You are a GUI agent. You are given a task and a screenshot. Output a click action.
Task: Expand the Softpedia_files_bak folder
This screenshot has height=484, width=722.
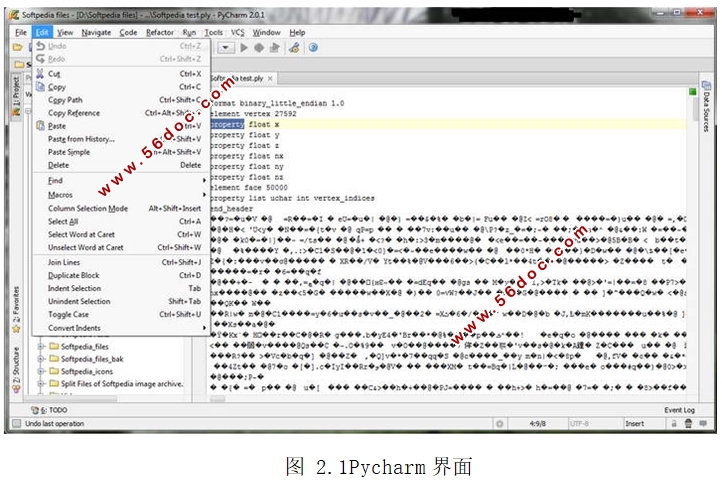41,359
